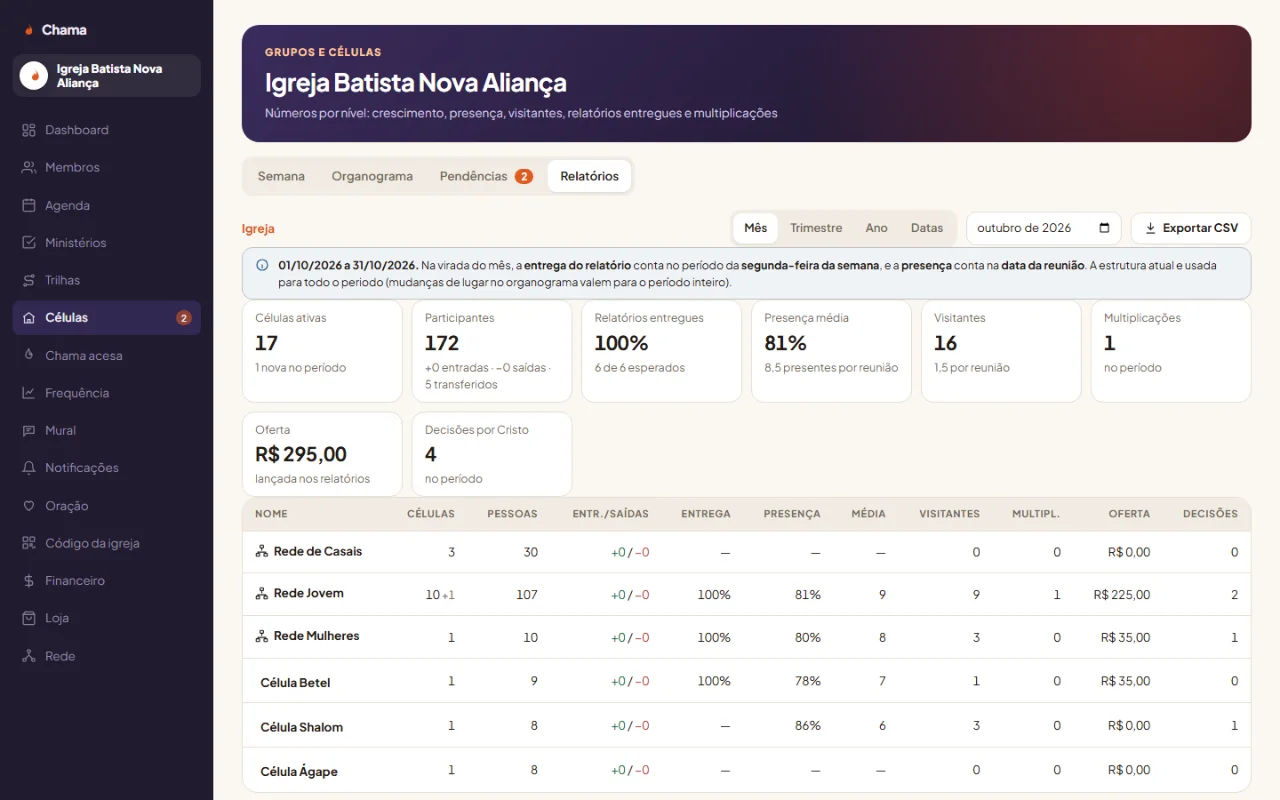Open Agenda calendar icon in sidebar
The image size is (1280, 800).
coord(28,205)
